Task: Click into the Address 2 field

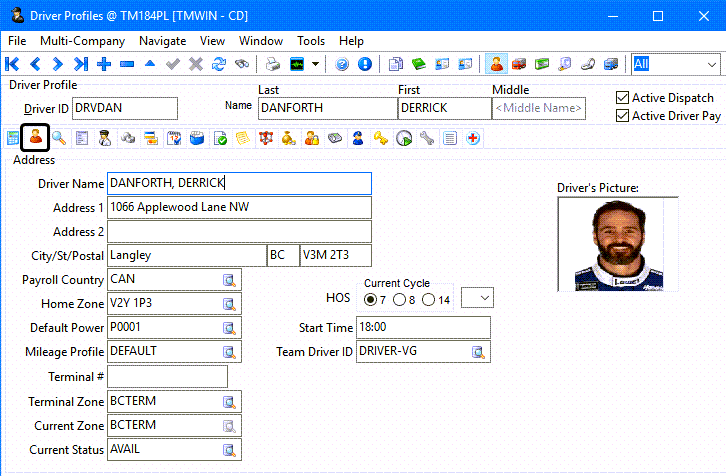Action: tap(239, 232)
